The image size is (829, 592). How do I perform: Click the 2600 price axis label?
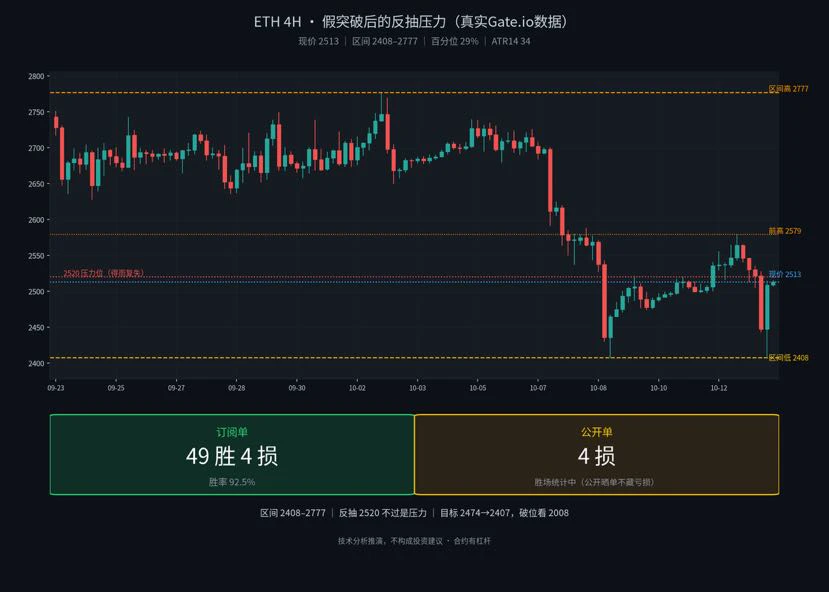36,220
